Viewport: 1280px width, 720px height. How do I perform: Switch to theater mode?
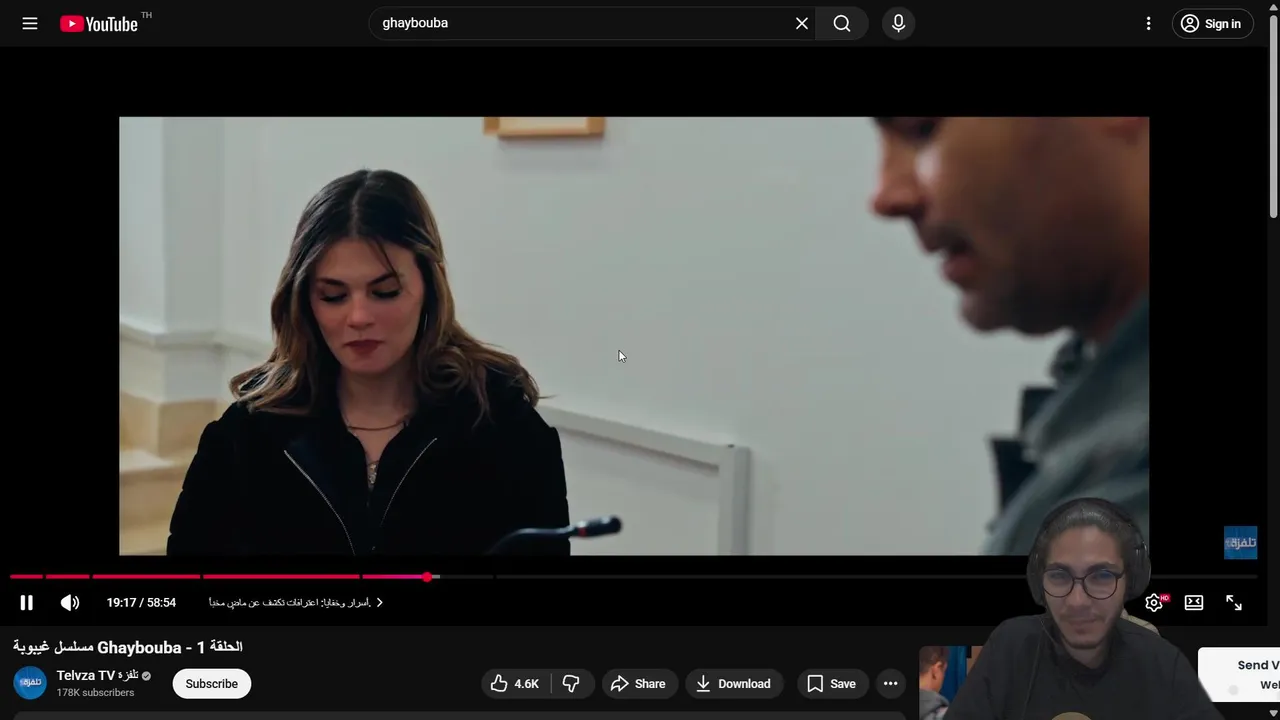tap(1194, 602)
